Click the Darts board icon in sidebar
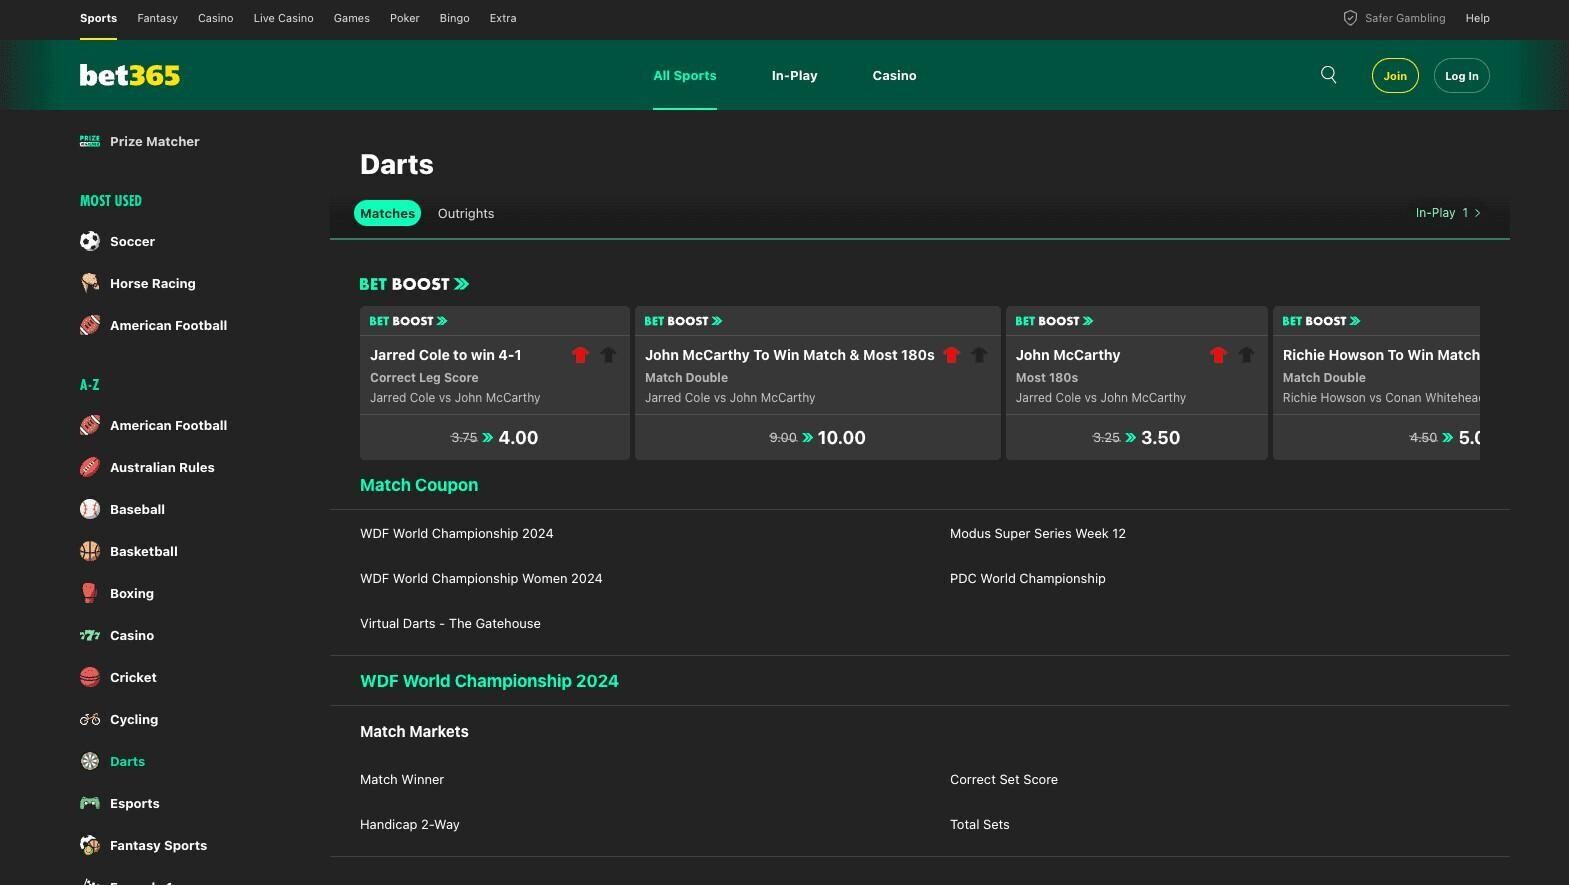 point(90,761)
